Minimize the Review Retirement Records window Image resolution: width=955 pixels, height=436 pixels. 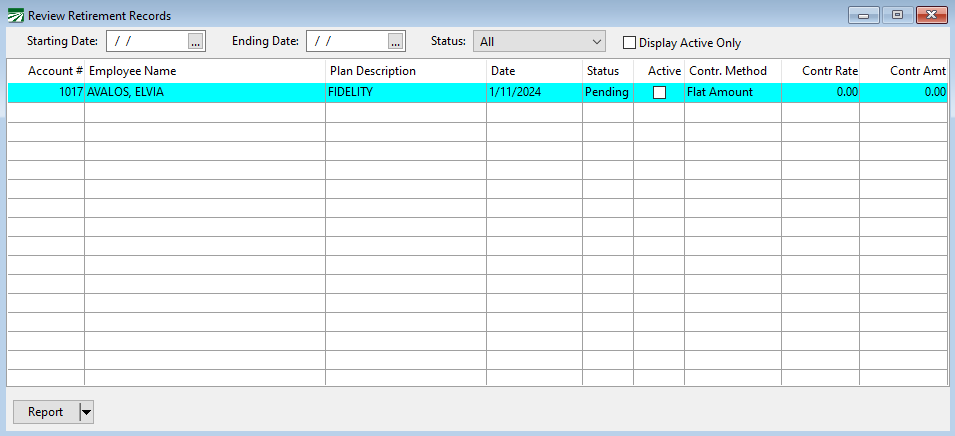[862, 15]
